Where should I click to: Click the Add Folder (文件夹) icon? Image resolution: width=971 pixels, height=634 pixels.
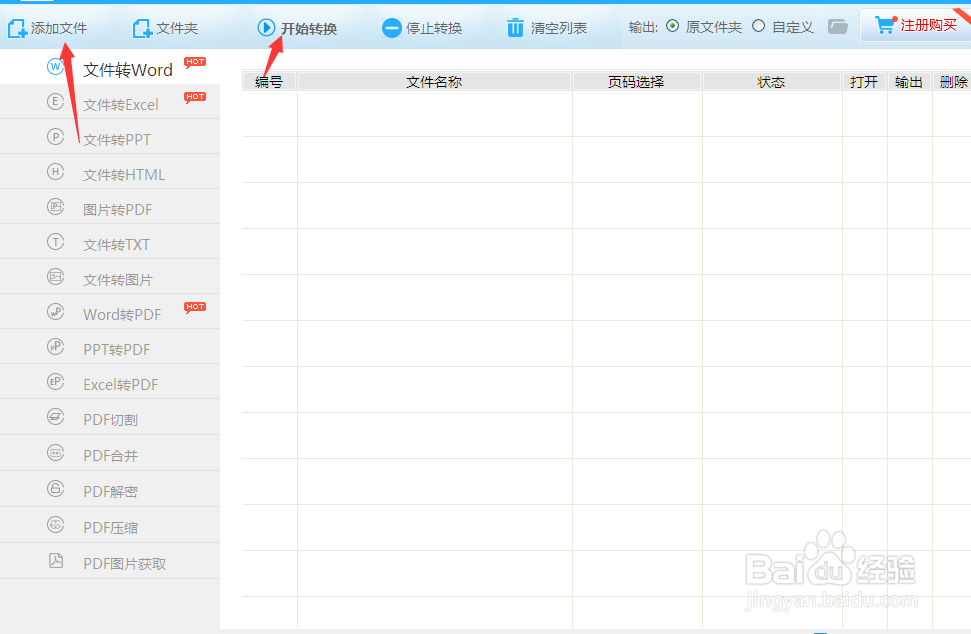(142, 28)
